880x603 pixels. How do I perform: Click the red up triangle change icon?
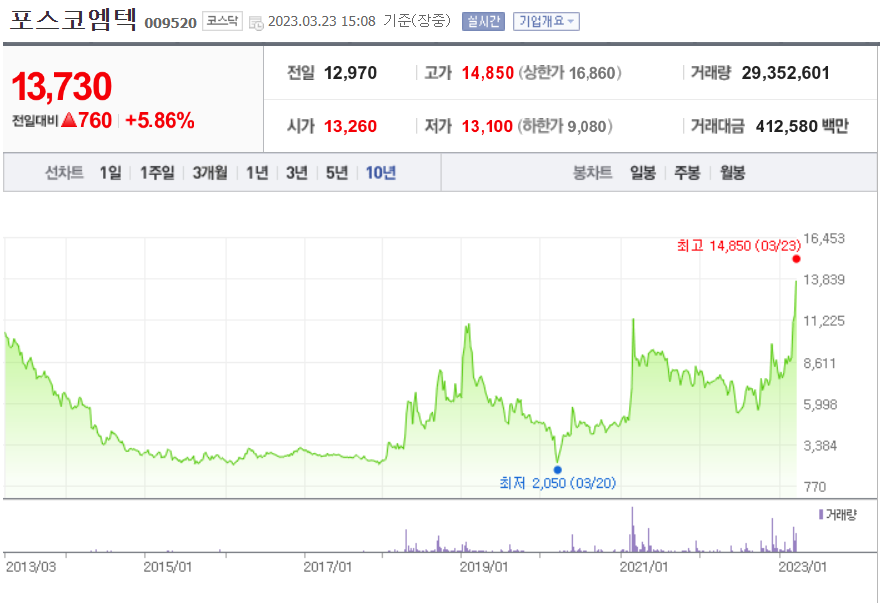68,120
